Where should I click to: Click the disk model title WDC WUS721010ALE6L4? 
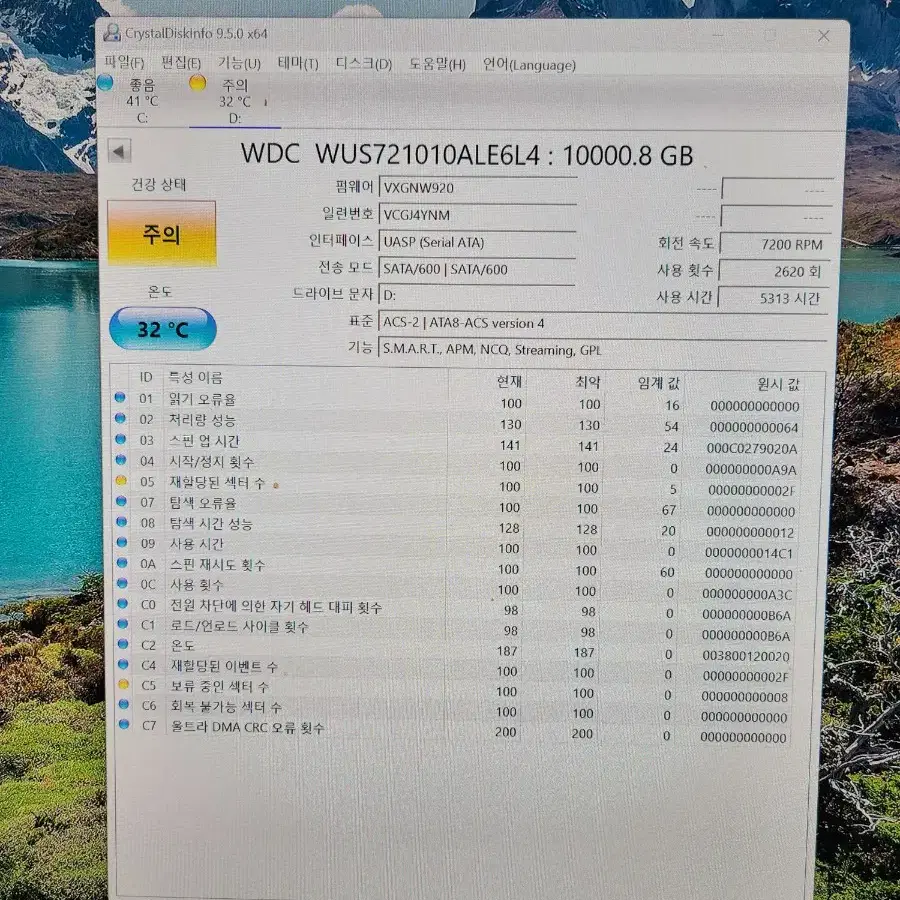click(x=390, y=154)
